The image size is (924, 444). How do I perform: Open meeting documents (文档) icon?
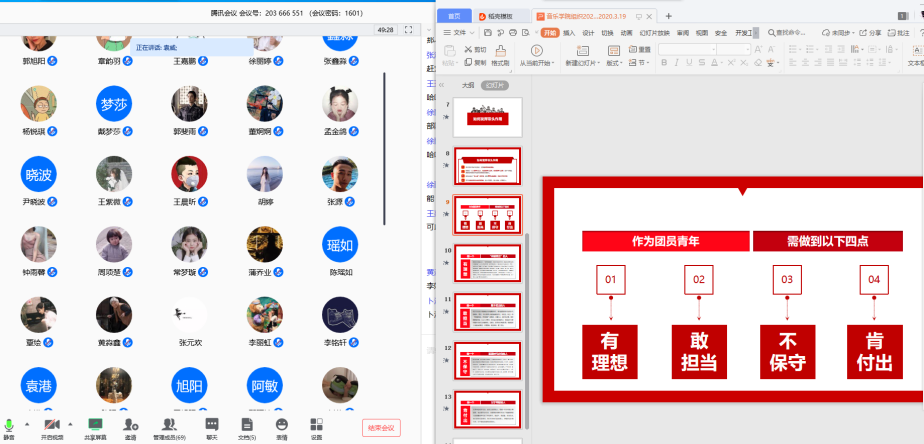[246, 425]
